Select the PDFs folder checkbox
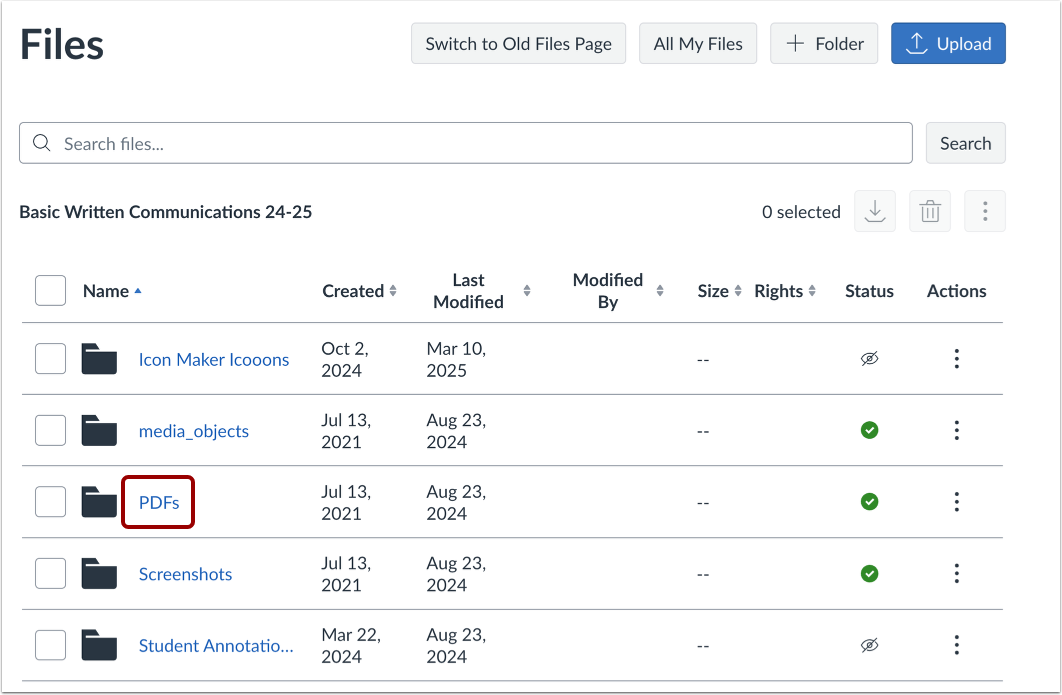 [50, 502]
